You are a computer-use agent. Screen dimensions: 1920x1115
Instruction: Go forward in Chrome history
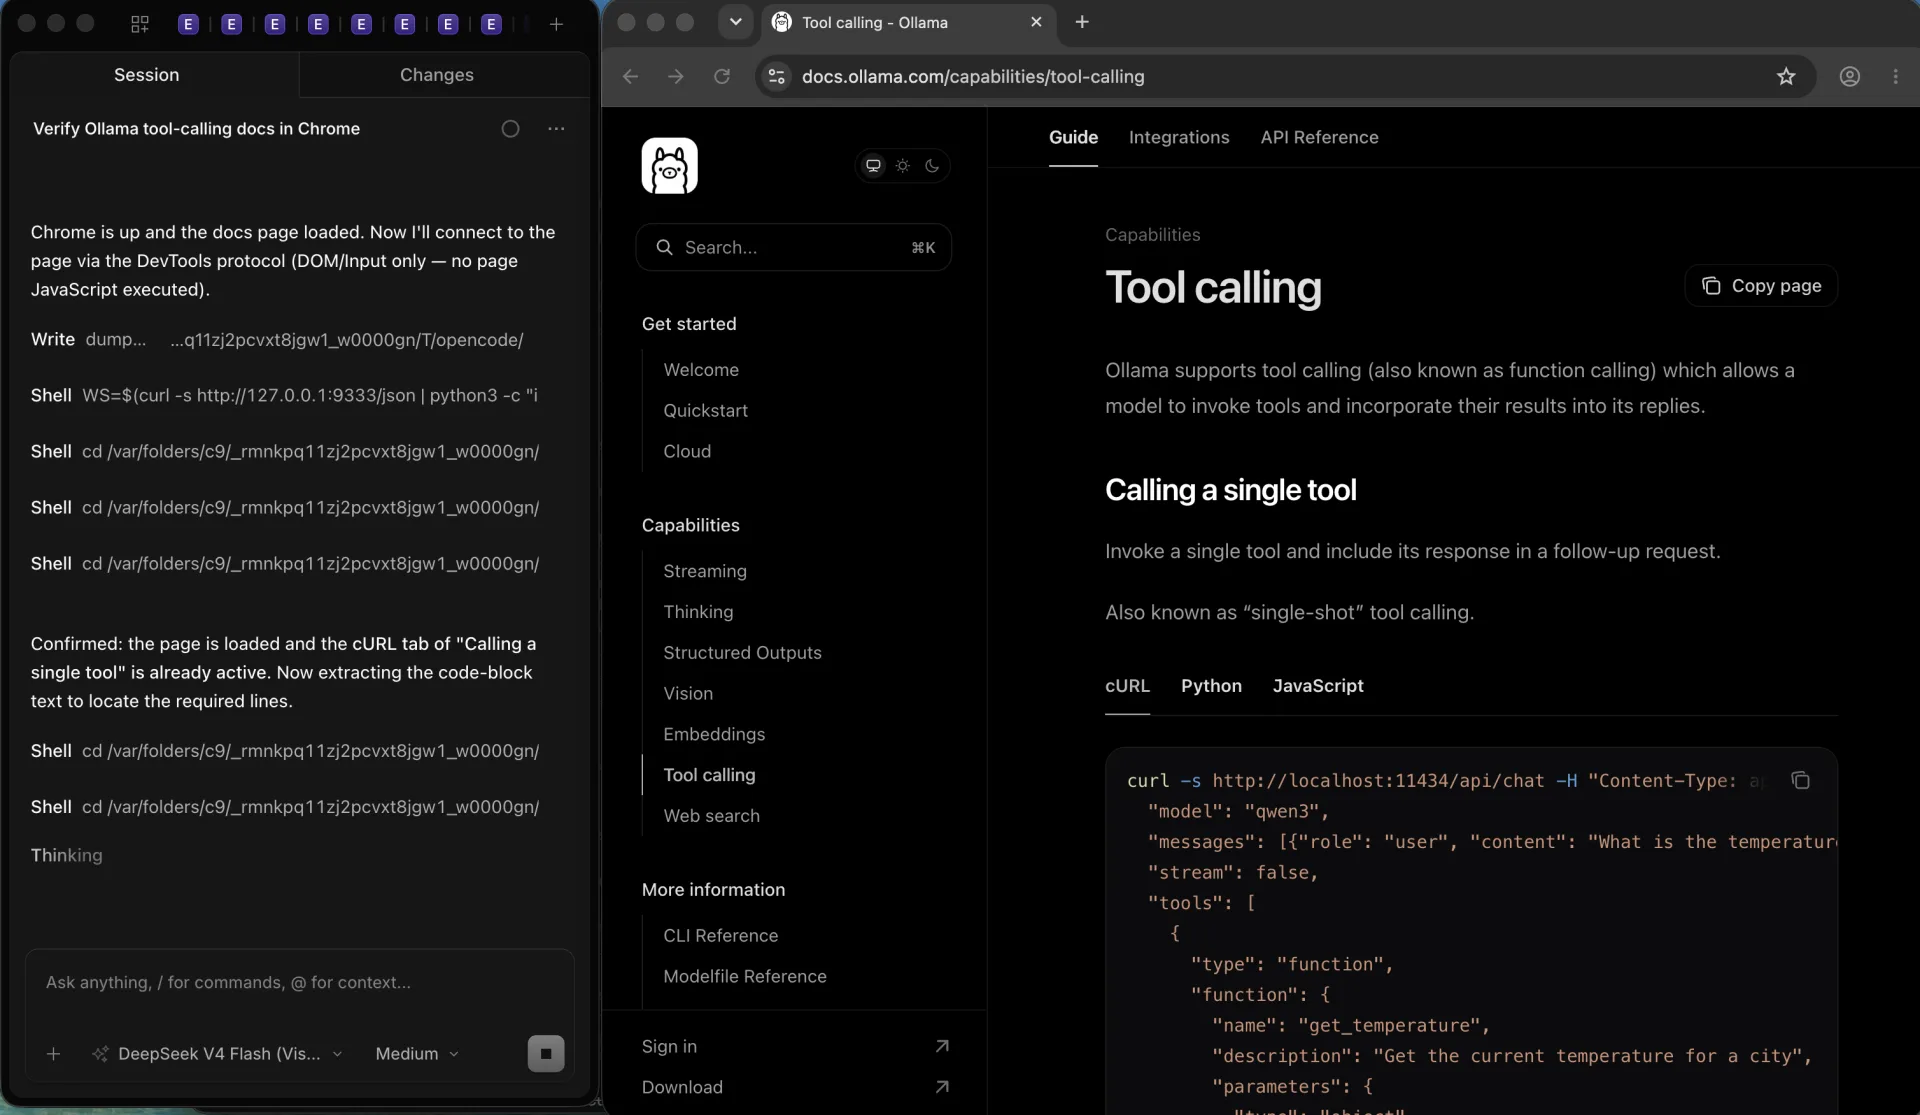pos(676,76)
